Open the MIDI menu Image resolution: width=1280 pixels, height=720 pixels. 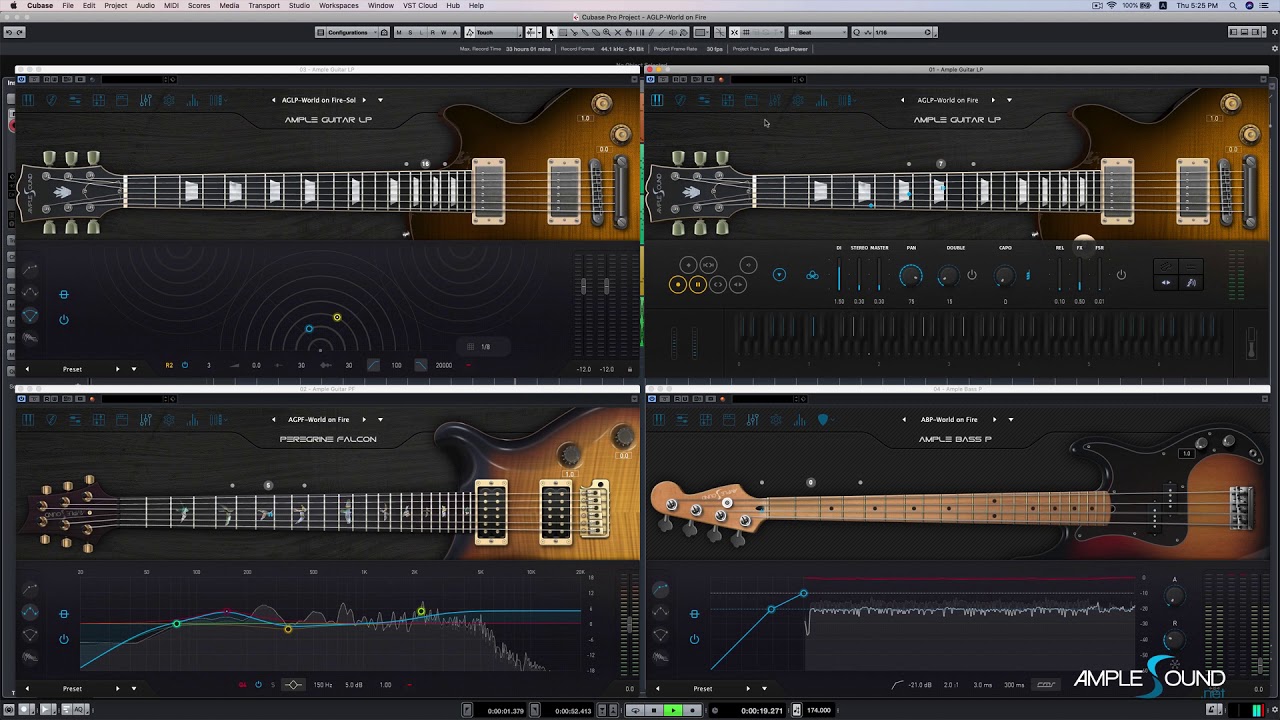pyautogui.click(x=171, y=5)
